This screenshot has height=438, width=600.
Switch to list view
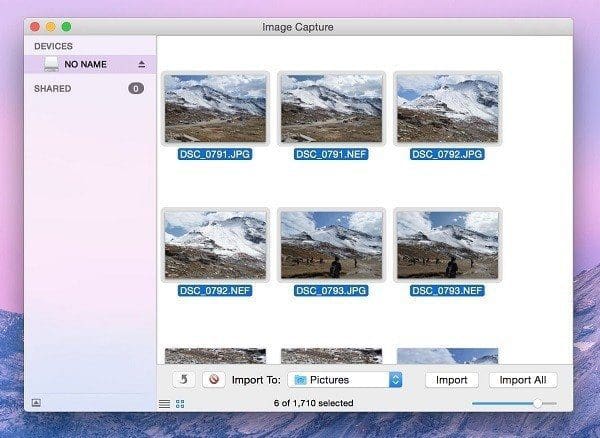click(165, 404)
